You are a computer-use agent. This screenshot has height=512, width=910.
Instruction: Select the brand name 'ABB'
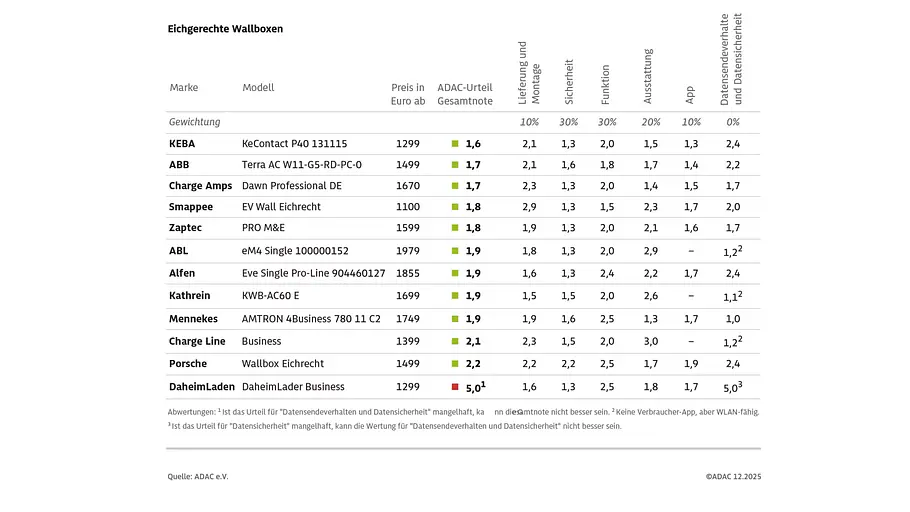[179, 165]
